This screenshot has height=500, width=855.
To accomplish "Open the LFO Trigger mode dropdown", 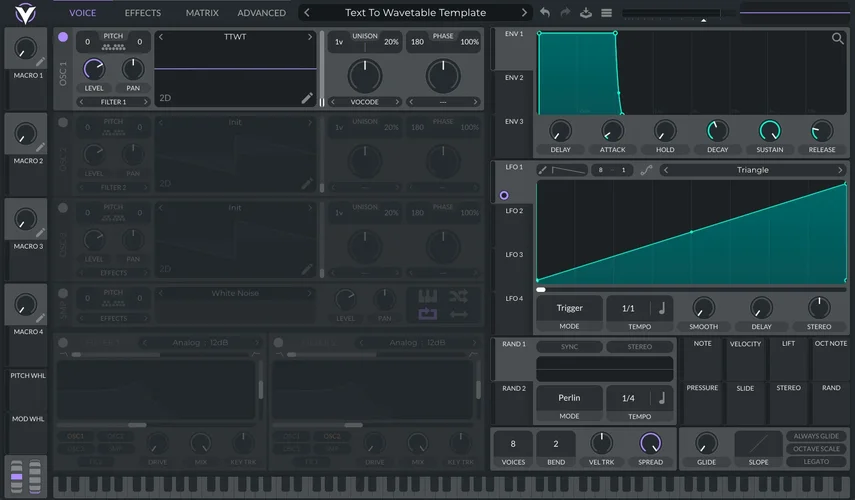I will pos(569,309).
